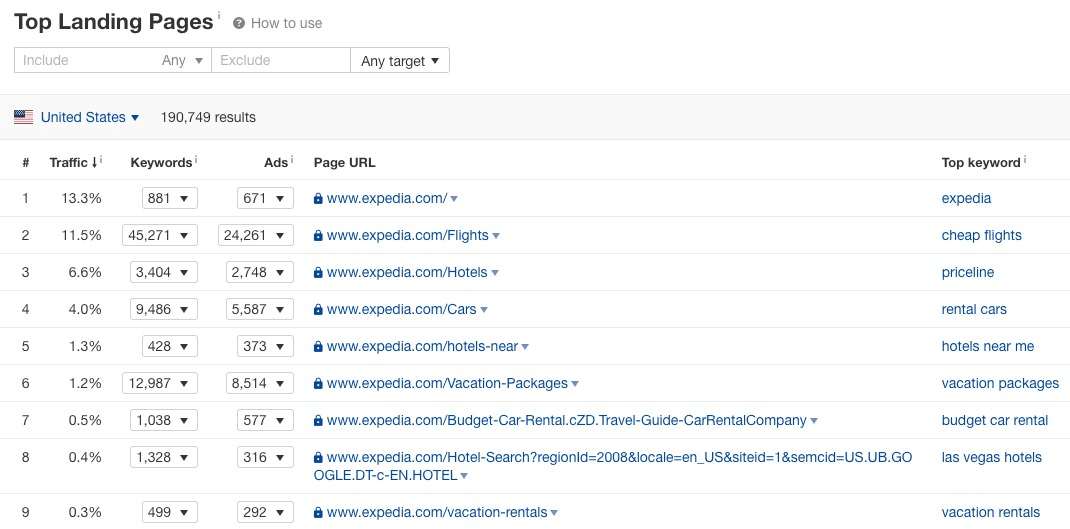This screenshot has height=529, width=1070.
Task: Open the www.expedia.com/Hotels link
Action: [x=407, y=272]
